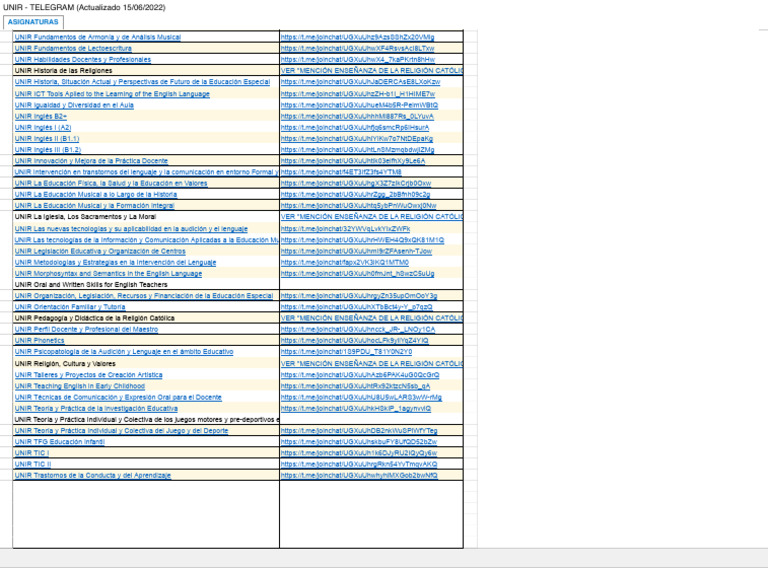Open UNIR Fundamentos de Armonía y Análisis Musical link

97,37
